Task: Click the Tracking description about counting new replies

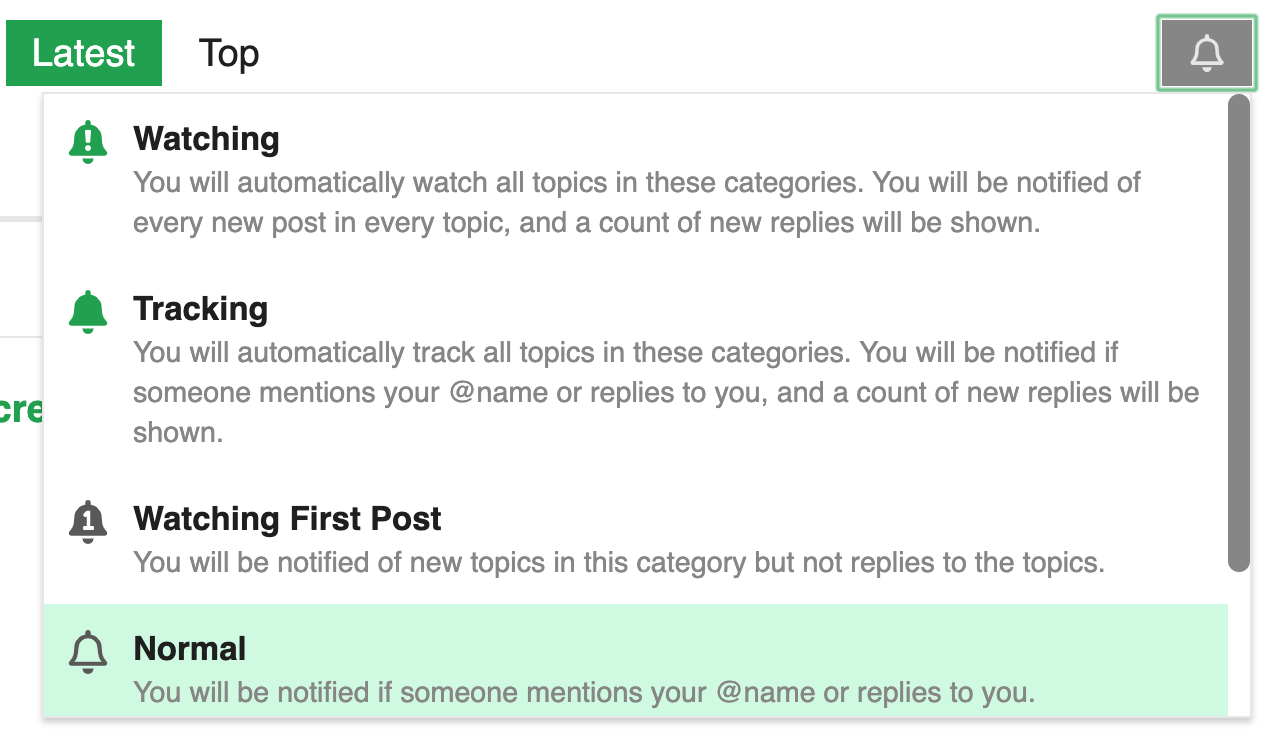Action: click(x=665, y=392)
